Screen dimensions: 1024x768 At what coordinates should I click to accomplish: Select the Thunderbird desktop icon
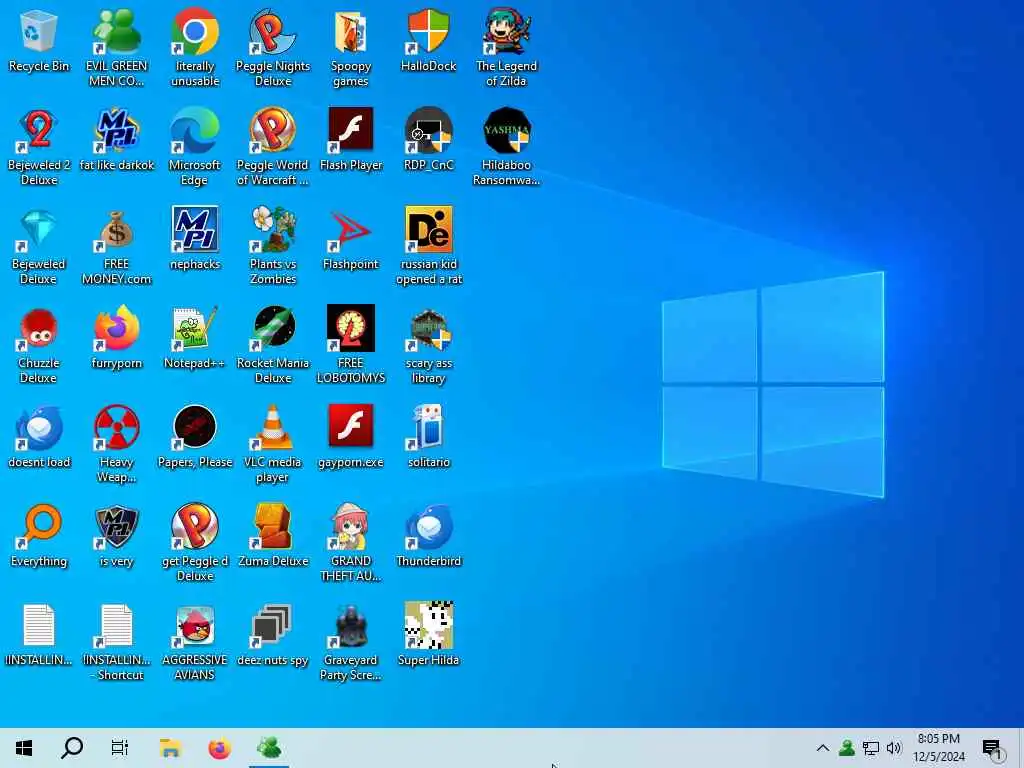[428, 536]
